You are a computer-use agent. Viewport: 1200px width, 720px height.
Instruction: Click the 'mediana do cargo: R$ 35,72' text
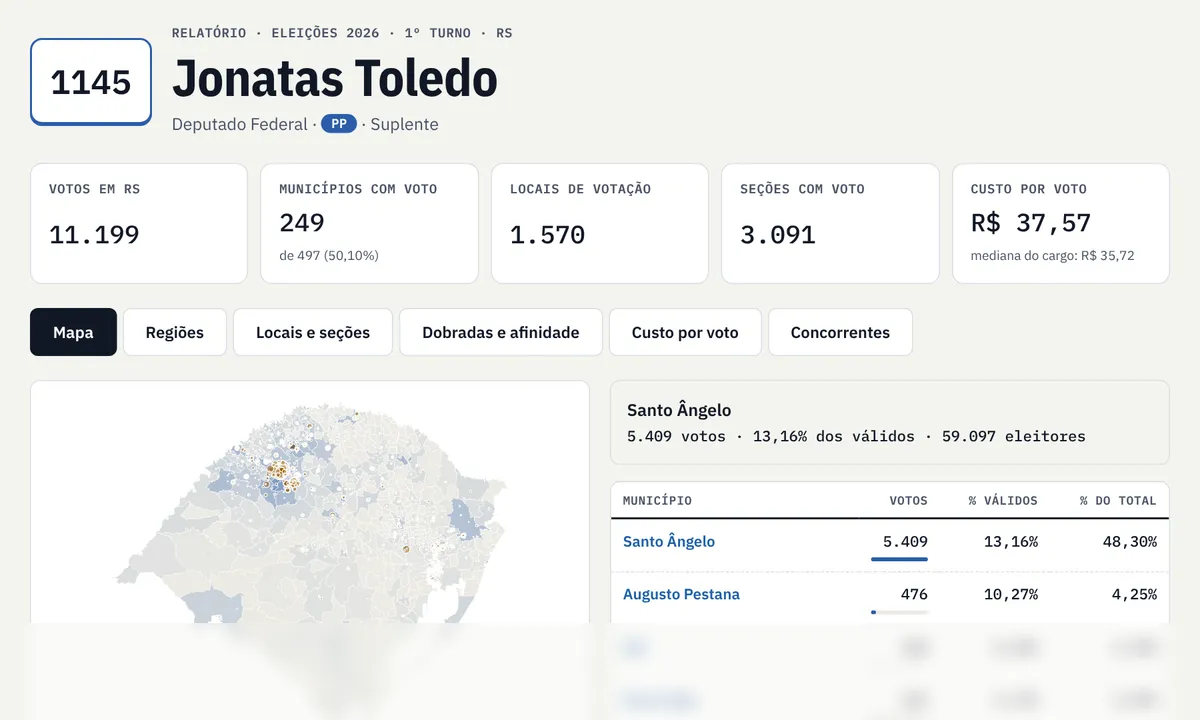[x=1053, y=255]
